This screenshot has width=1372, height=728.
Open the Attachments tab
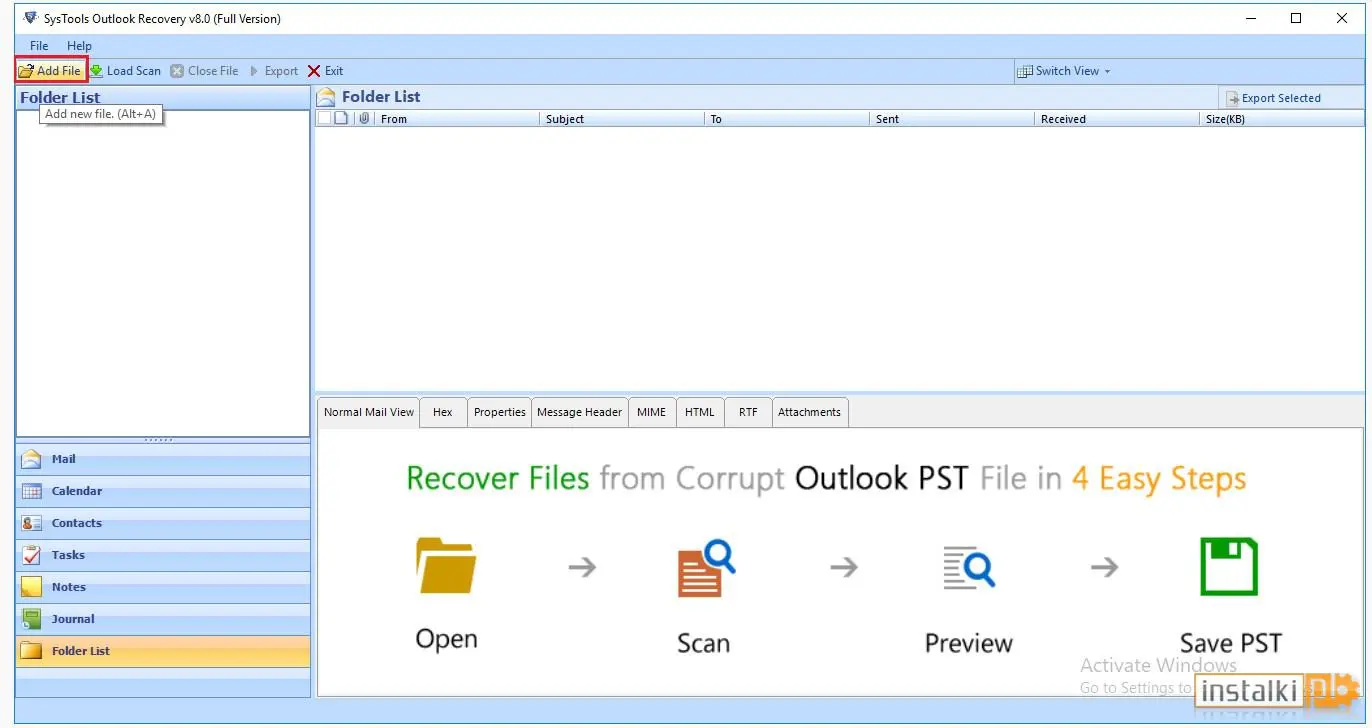[809, 412]
